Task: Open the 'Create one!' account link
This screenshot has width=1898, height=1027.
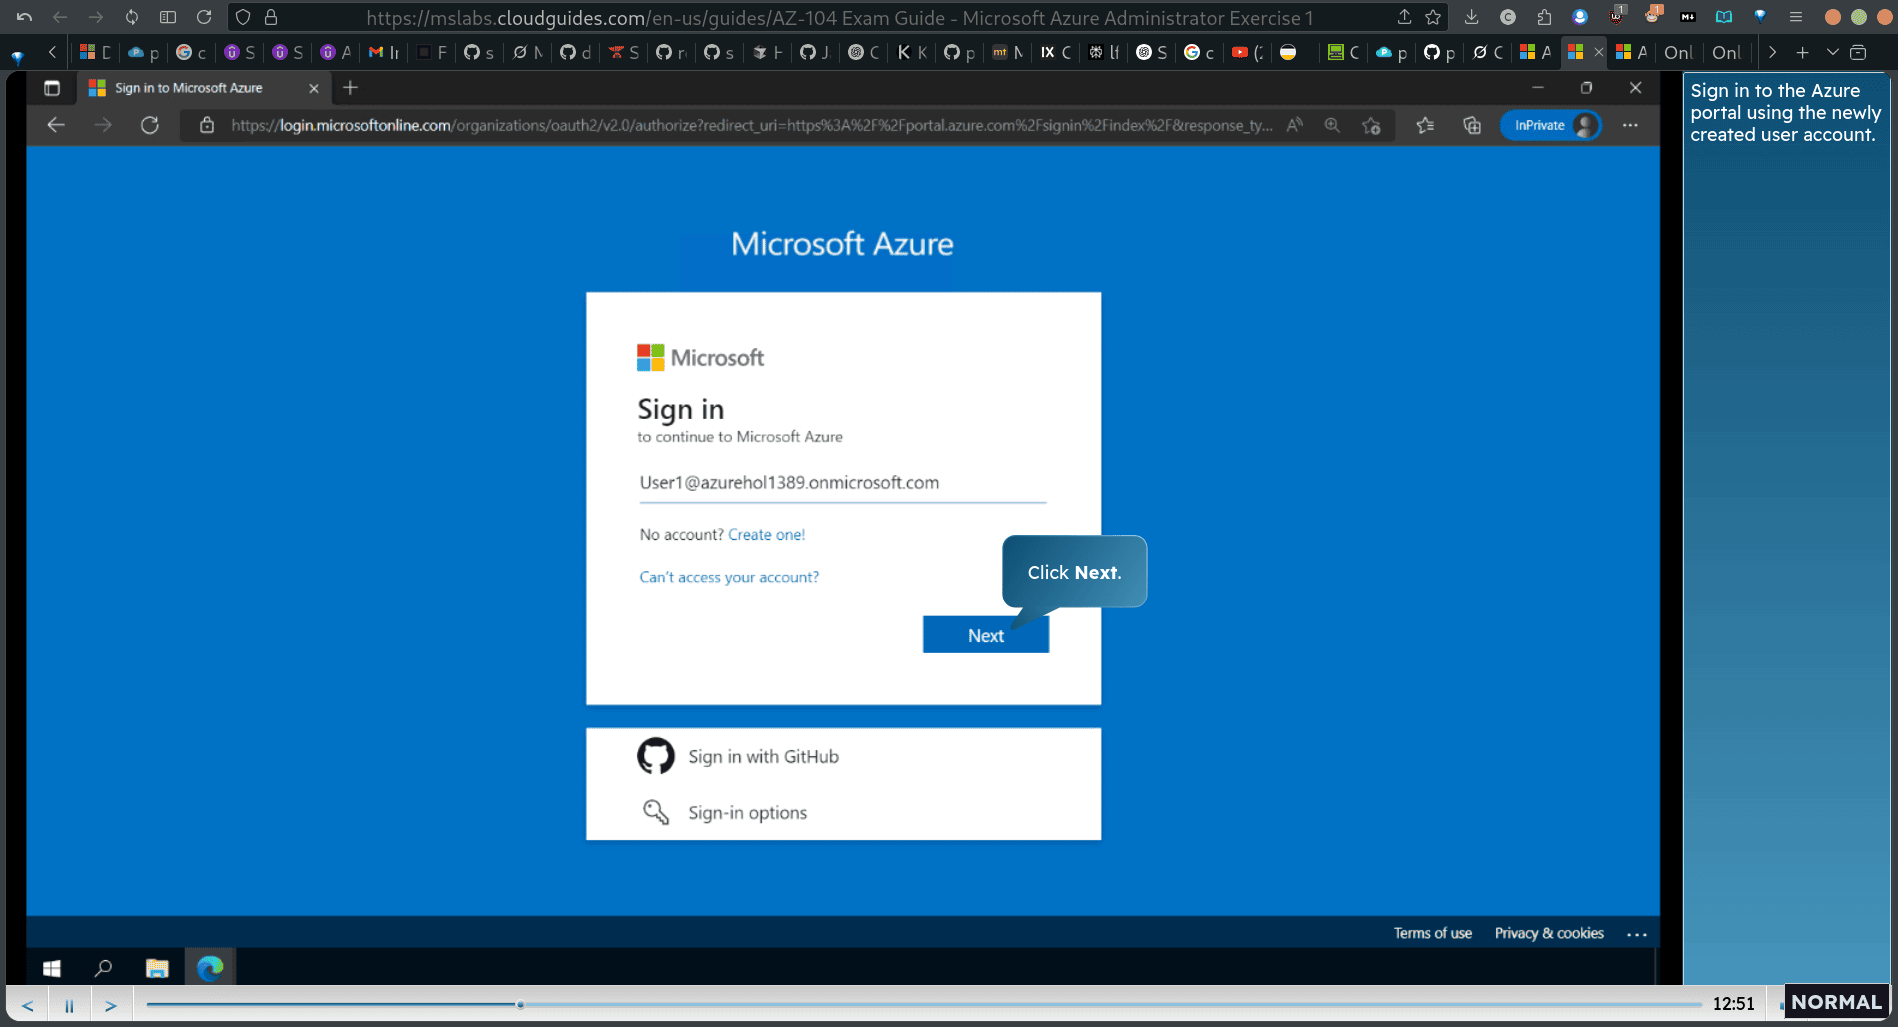Action: pyautogui.click(x=766, y=535)
